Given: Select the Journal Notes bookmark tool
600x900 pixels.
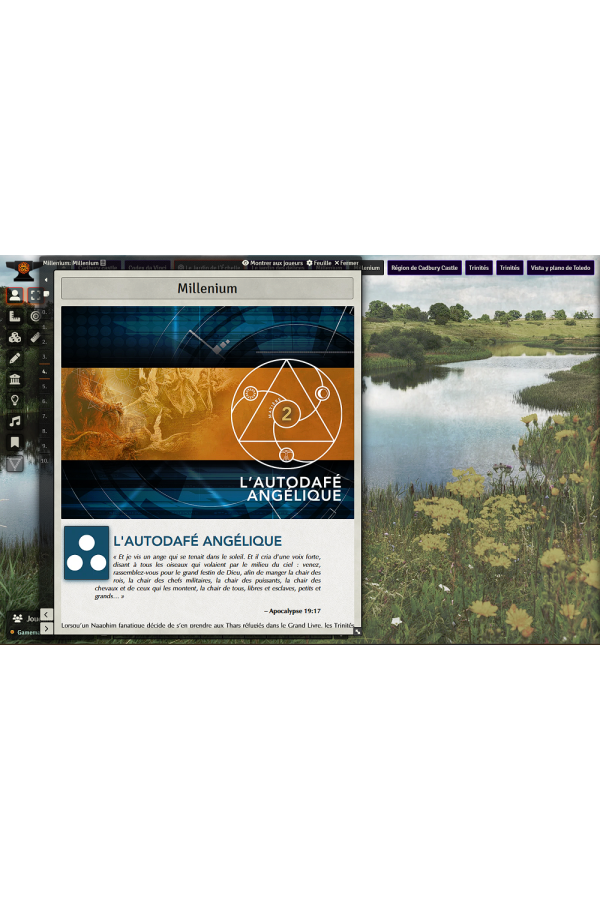Looking at the screenshot, I should pos(15,442).
